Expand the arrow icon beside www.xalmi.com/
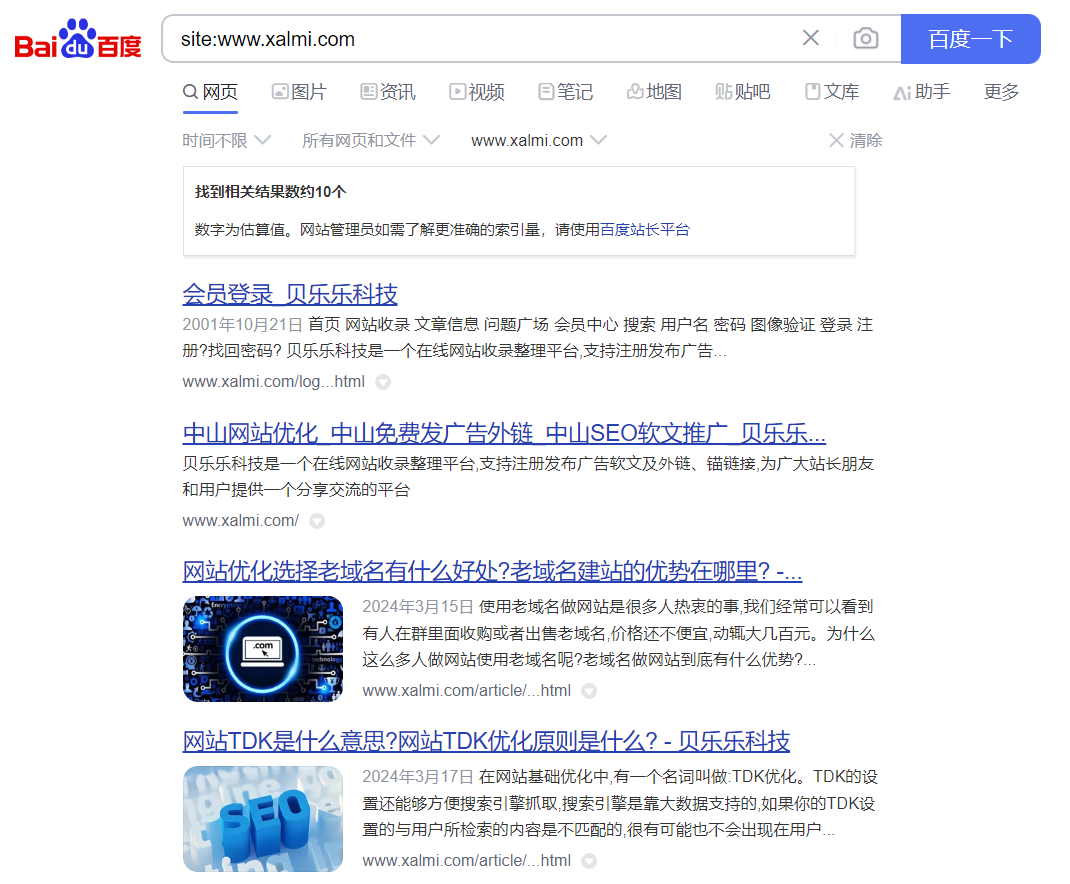Viewport: 1070px width, 884px height. [x=317, y=522]
